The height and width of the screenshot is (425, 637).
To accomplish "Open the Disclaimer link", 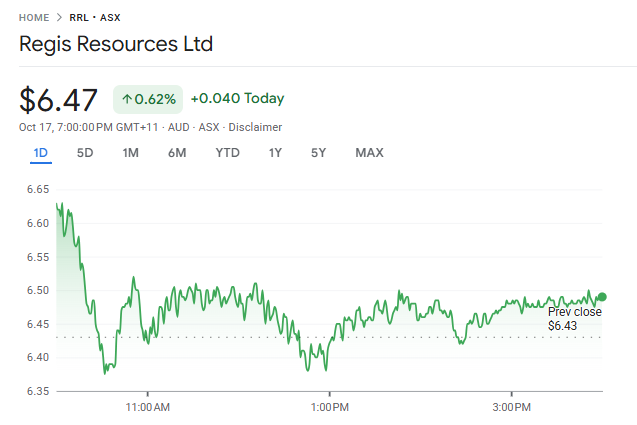I will click(x=257, y=127).
